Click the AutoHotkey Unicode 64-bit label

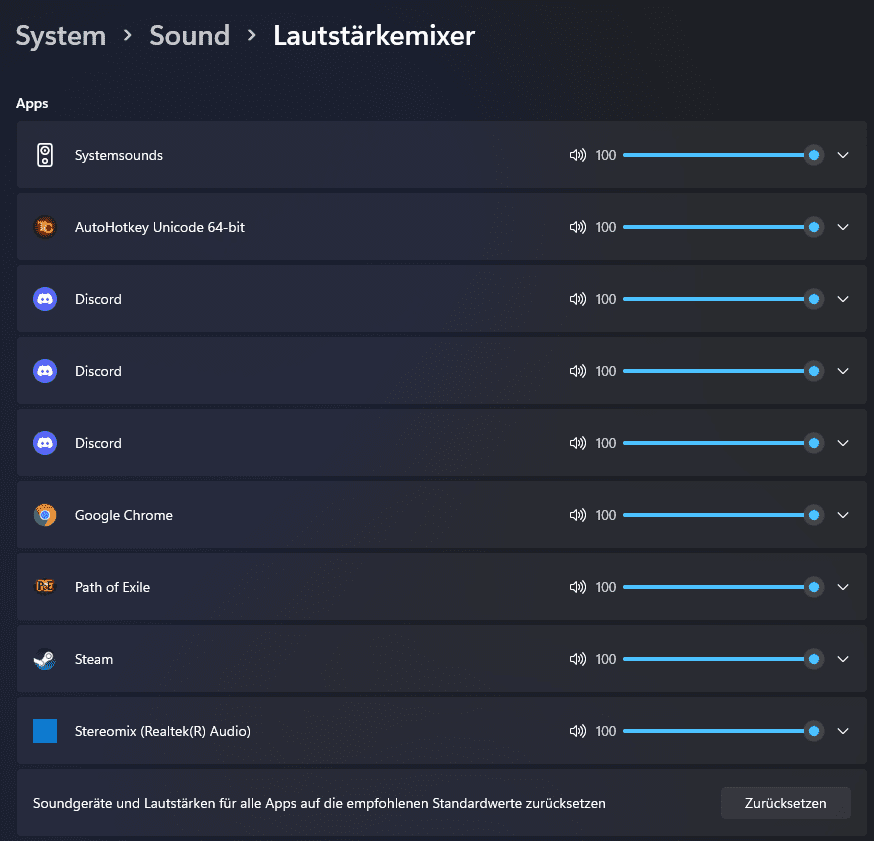click(x=160, y=227)
